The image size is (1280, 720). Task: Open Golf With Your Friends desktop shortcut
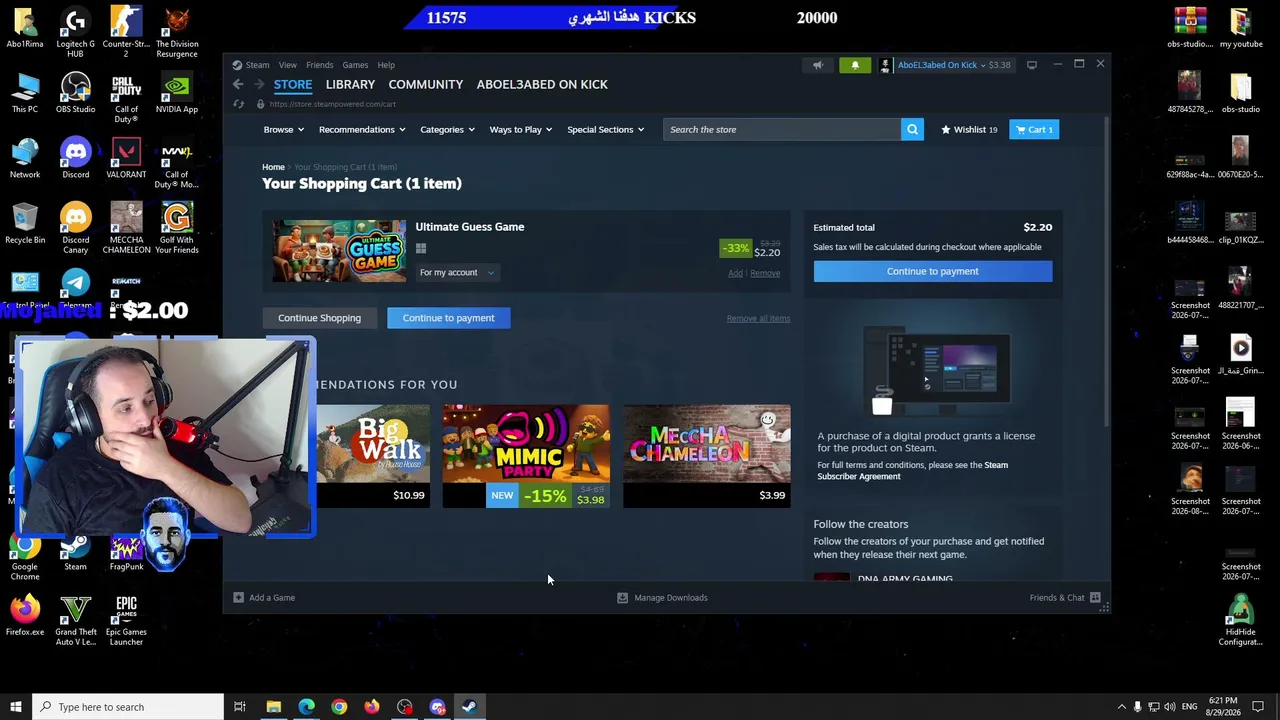point(177,229)
